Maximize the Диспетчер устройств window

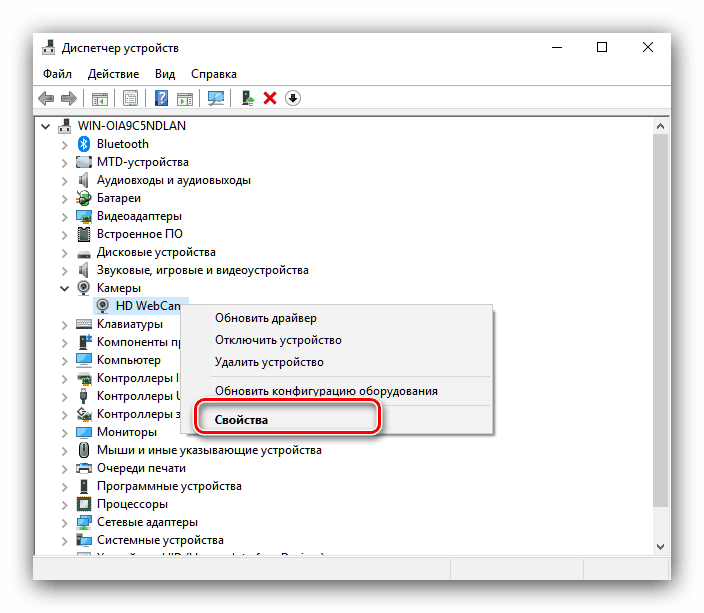602,47
